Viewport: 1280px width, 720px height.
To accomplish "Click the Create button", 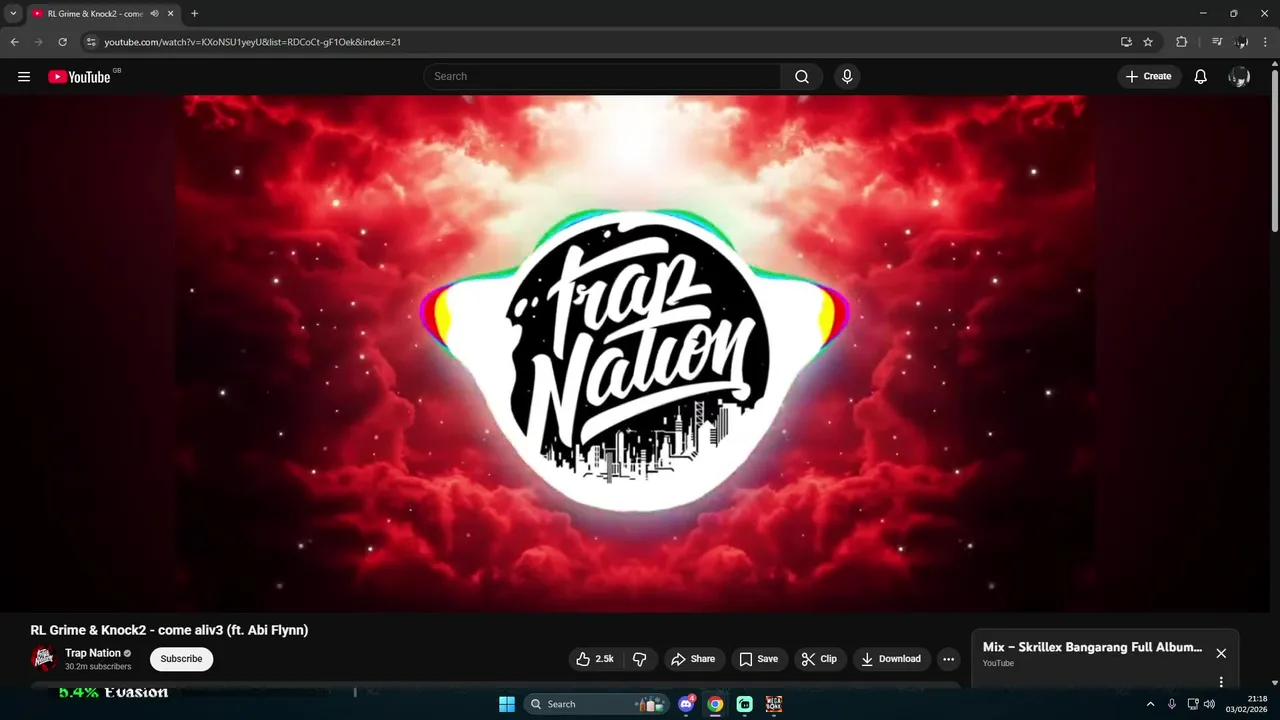I will [x=1148, y=76].
